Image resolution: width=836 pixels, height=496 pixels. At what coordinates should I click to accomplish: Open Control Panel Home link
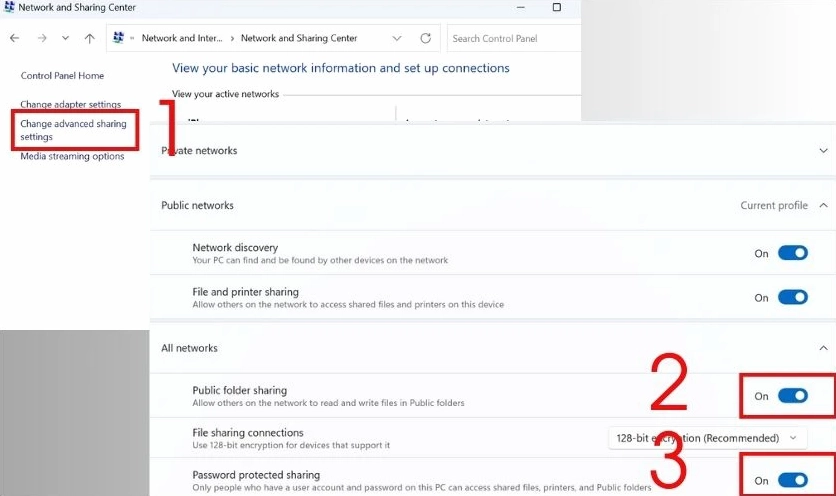coord(62,76)
